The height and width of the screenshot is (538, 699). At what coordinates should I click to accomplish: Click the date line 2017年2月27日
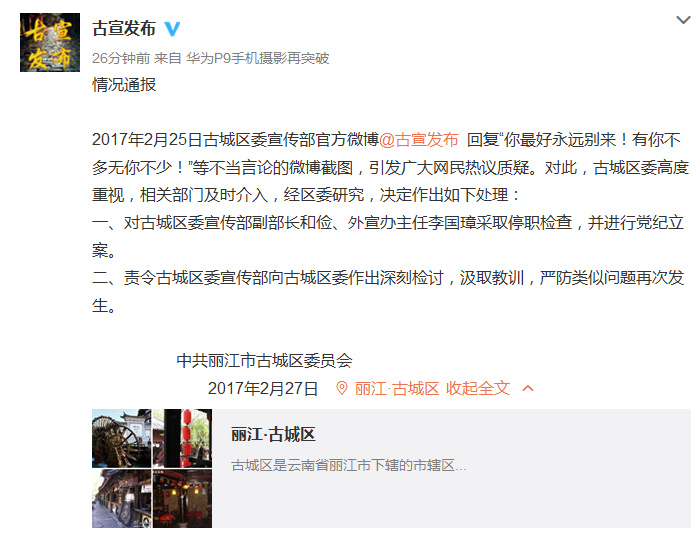tap(263, 389)
